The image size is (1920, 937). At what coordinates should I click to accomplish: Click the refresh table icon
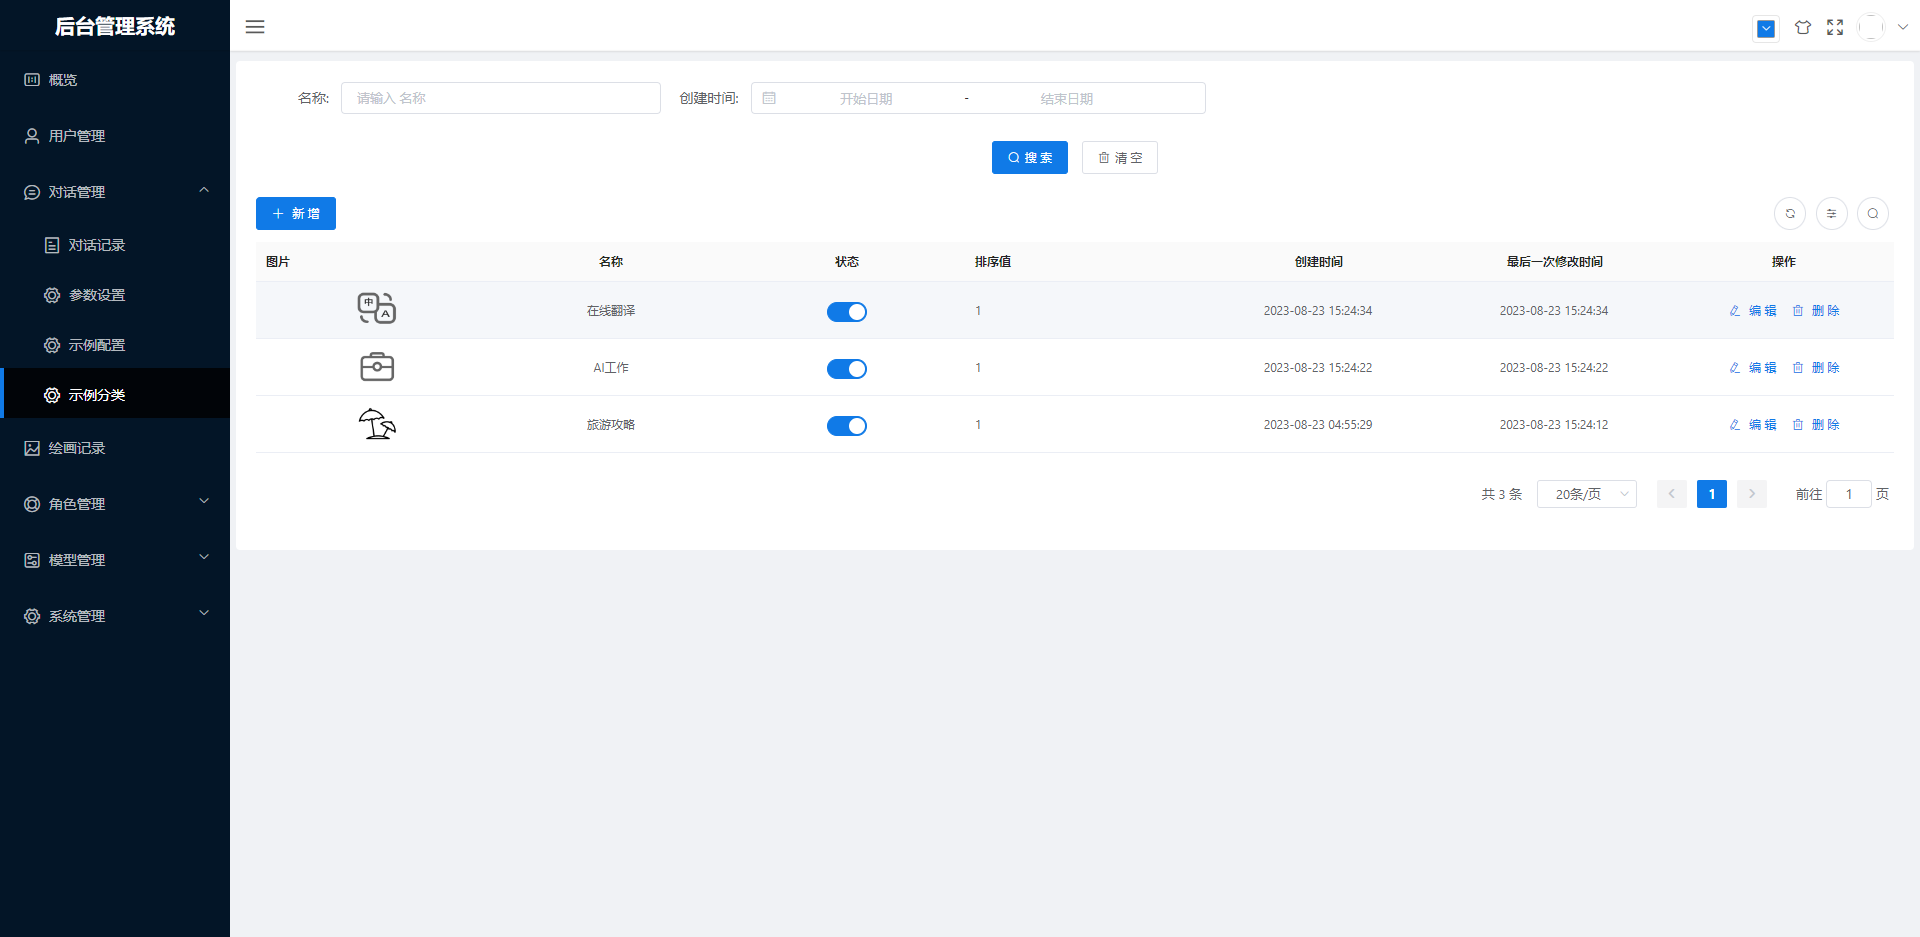tap(1790, 213)
